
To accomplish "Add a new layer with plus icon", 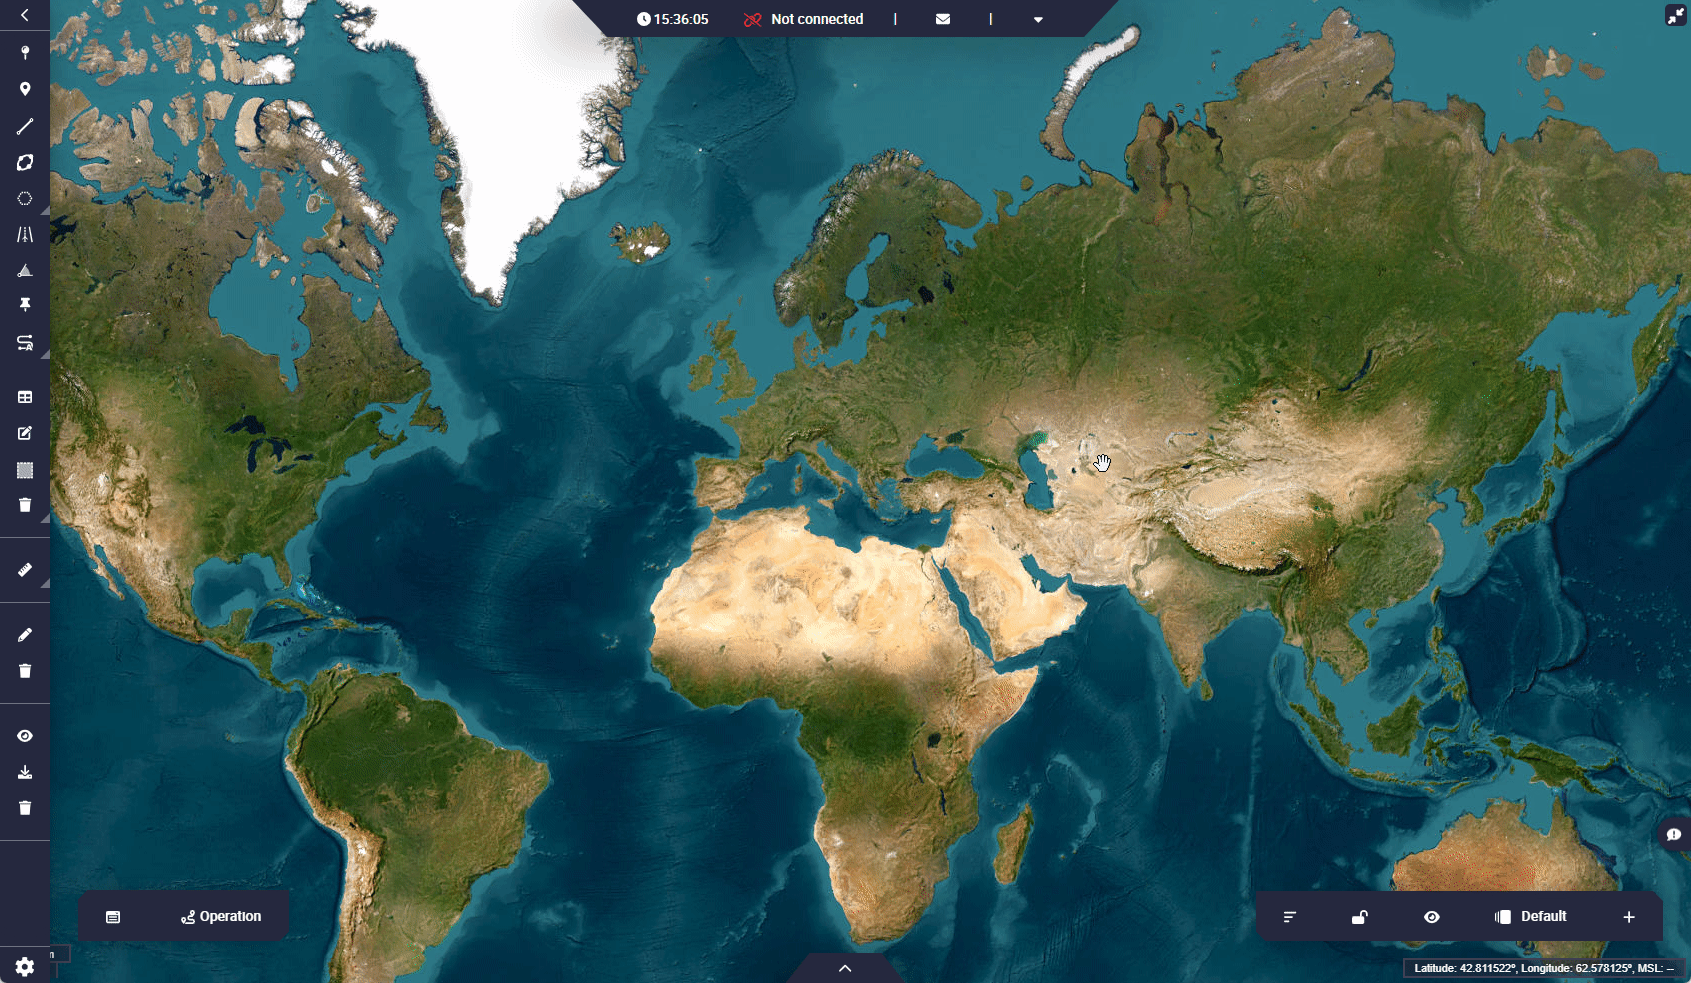I will click(1629, 917).
